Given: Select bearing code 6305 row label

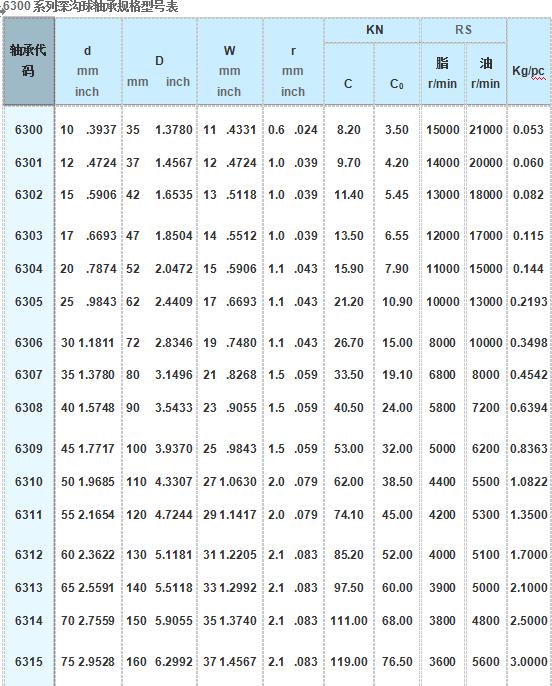Looking at the screenshot, I should (28, 302).
